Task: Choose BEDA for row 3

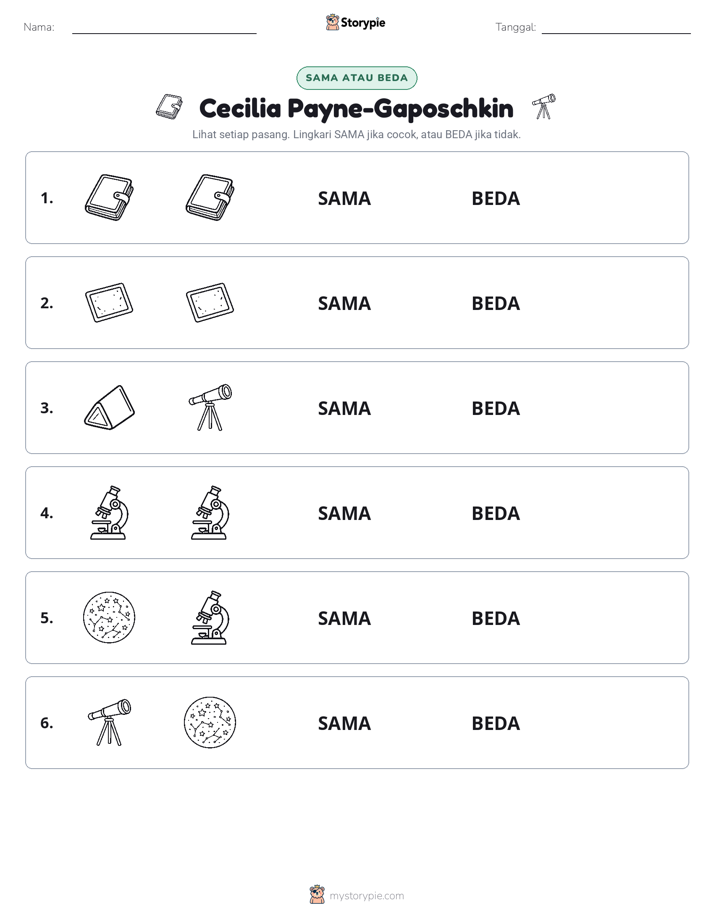Action: pyautogui.click(x=495, y=408)
